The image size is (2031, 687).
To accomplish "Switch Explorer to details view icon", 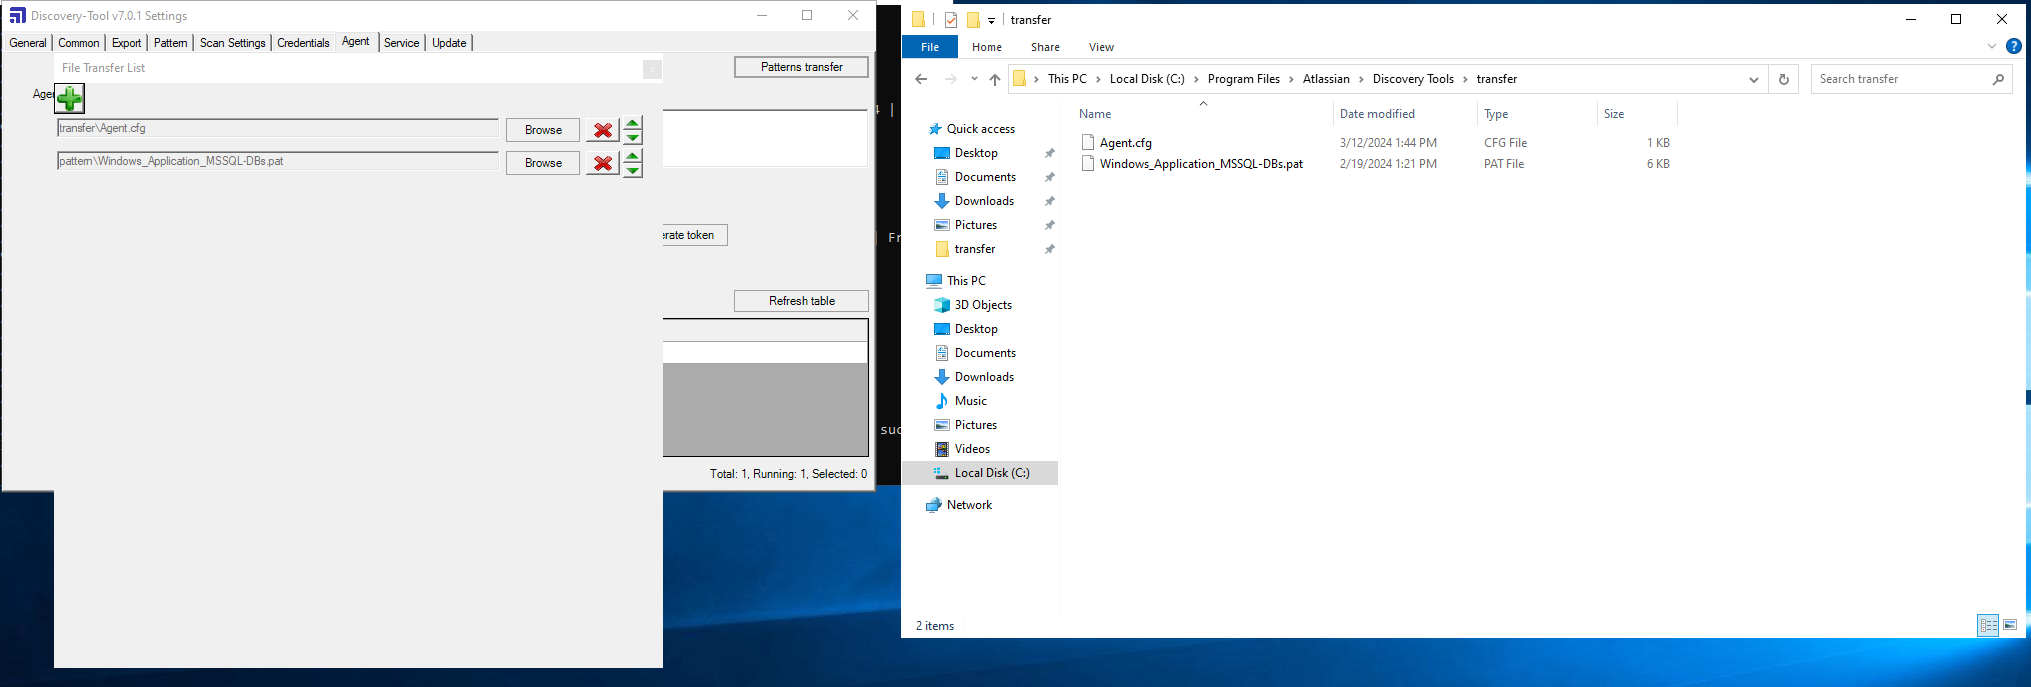I will click(x=1988, y=625).
